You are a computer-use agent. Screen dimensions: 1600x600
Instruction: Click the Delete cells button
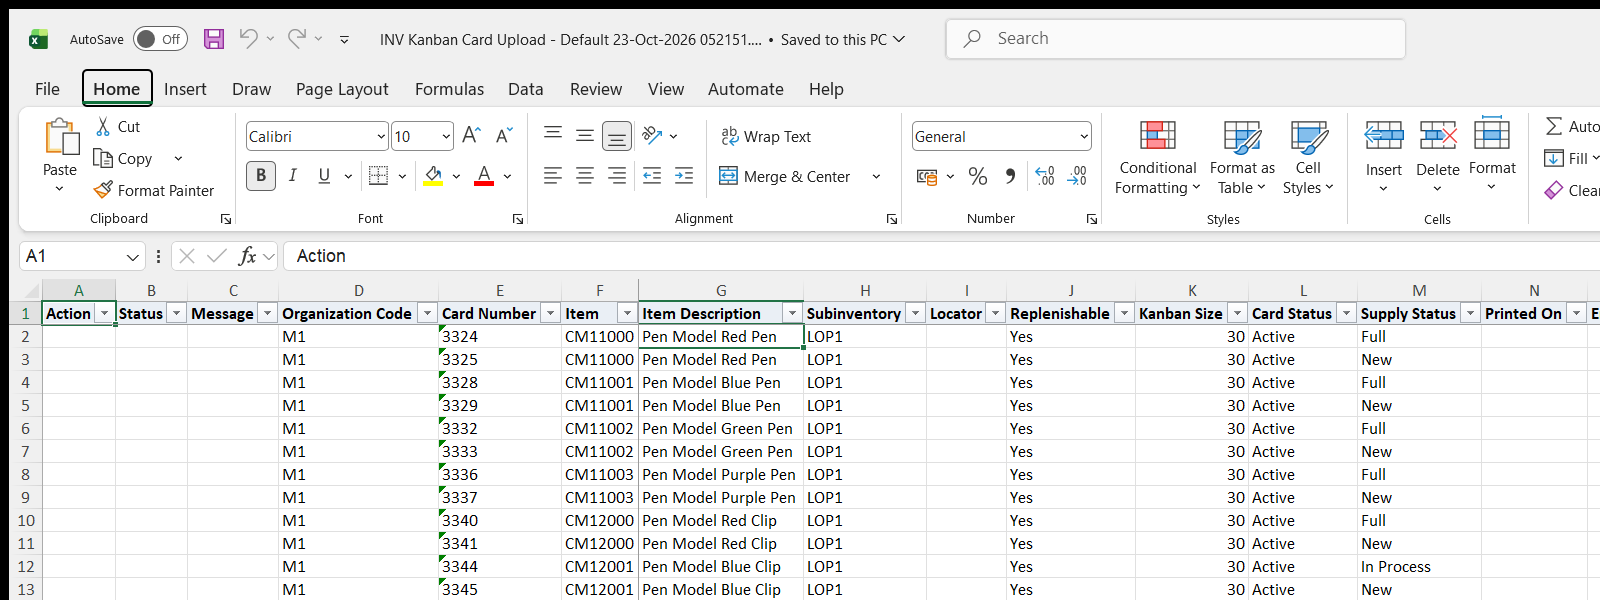pos(1438,157)
